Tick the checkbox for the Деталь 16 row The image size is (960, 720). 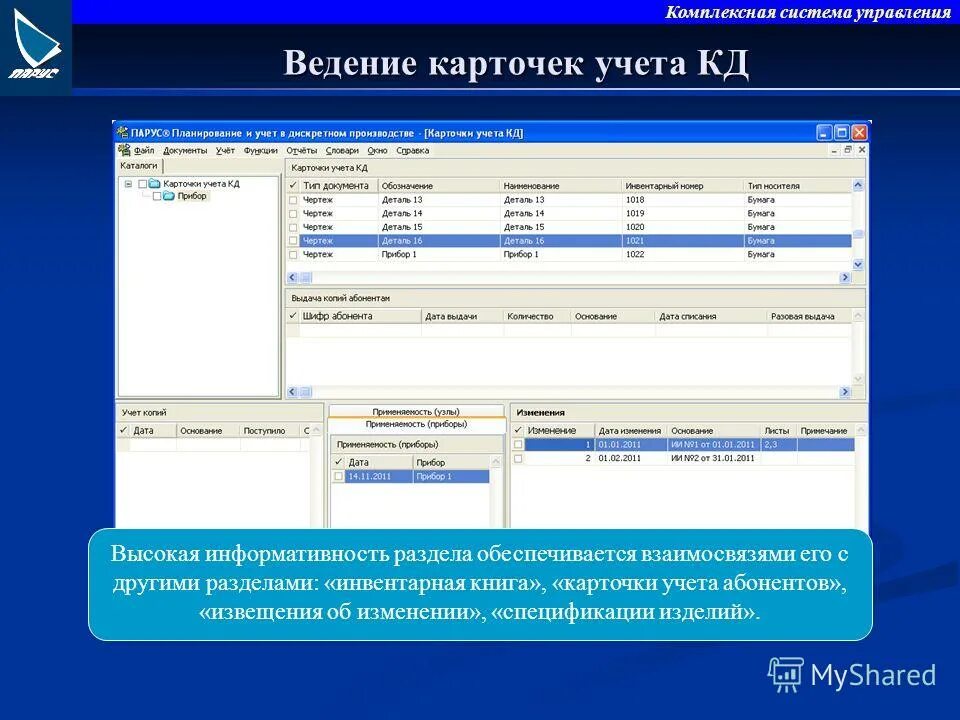[x=293, y=241]
